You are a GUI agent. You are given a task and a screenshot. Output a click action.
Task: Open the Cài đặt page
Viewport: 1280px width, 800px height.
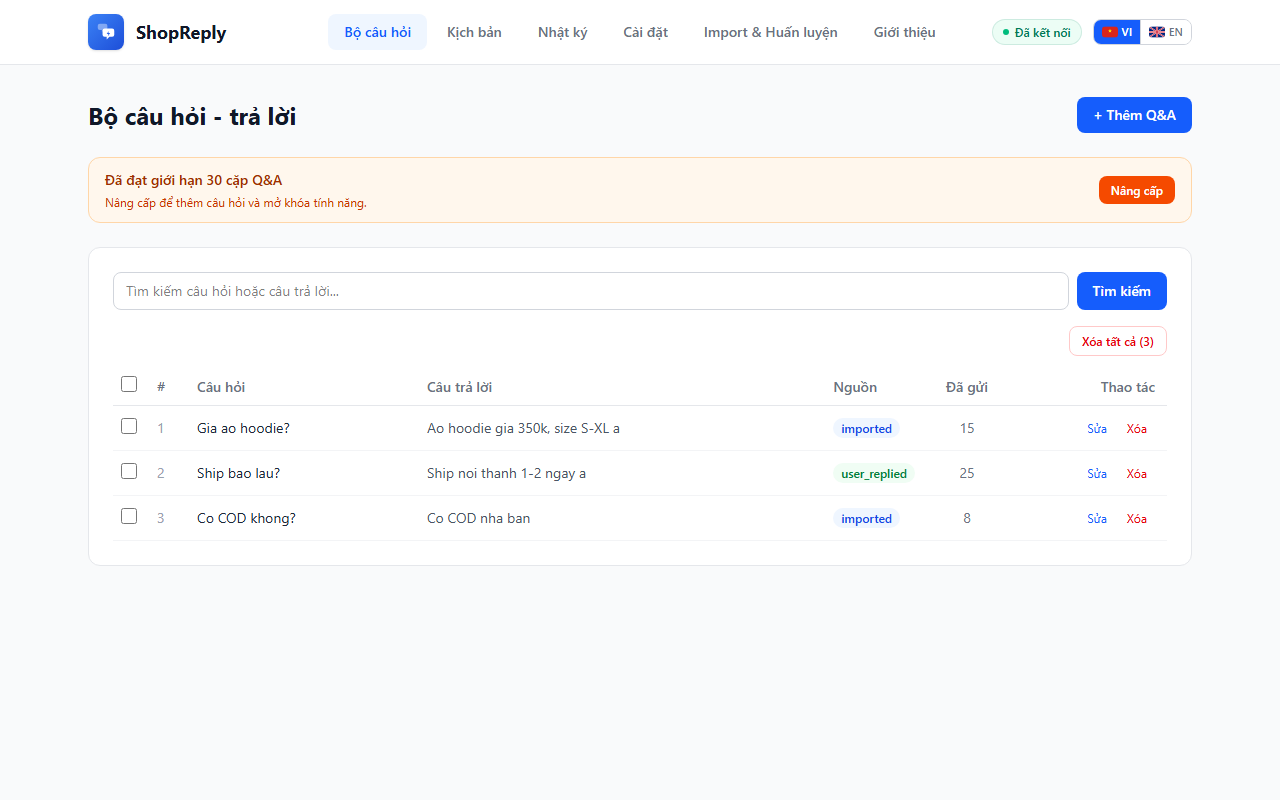point(645,32)
